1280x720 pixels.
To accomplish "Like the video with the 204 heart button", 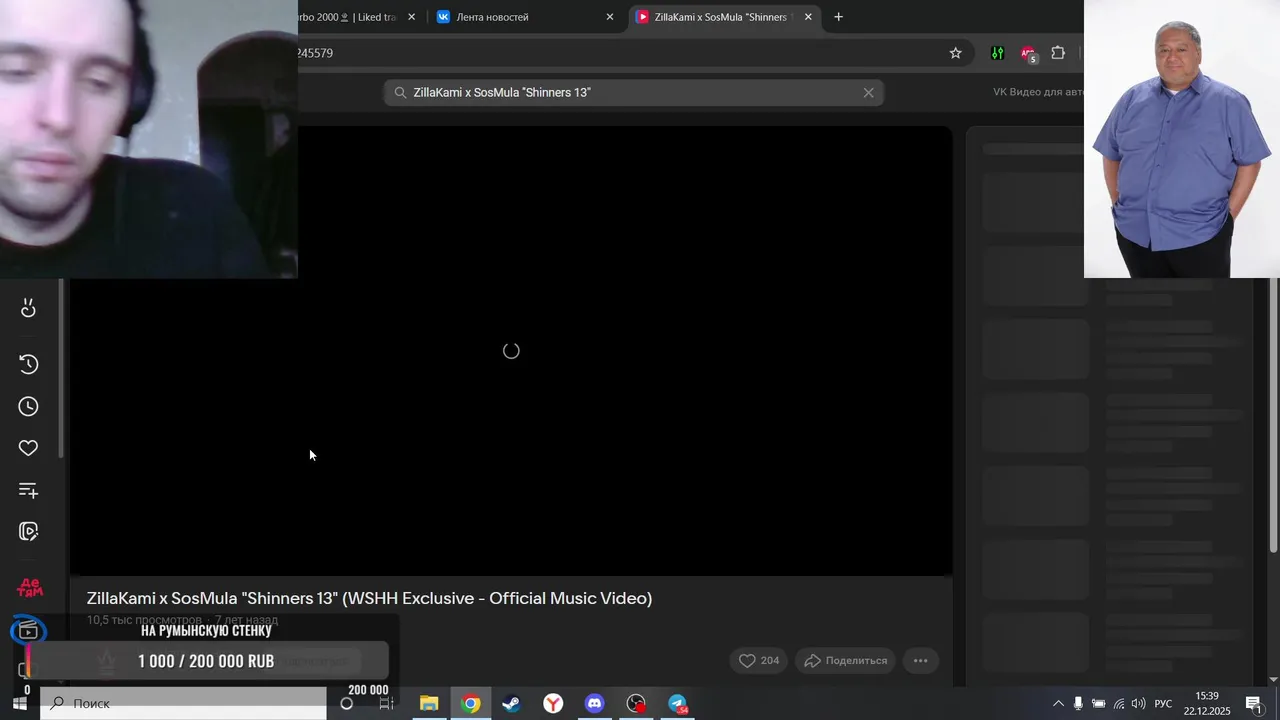I will 759,660.
